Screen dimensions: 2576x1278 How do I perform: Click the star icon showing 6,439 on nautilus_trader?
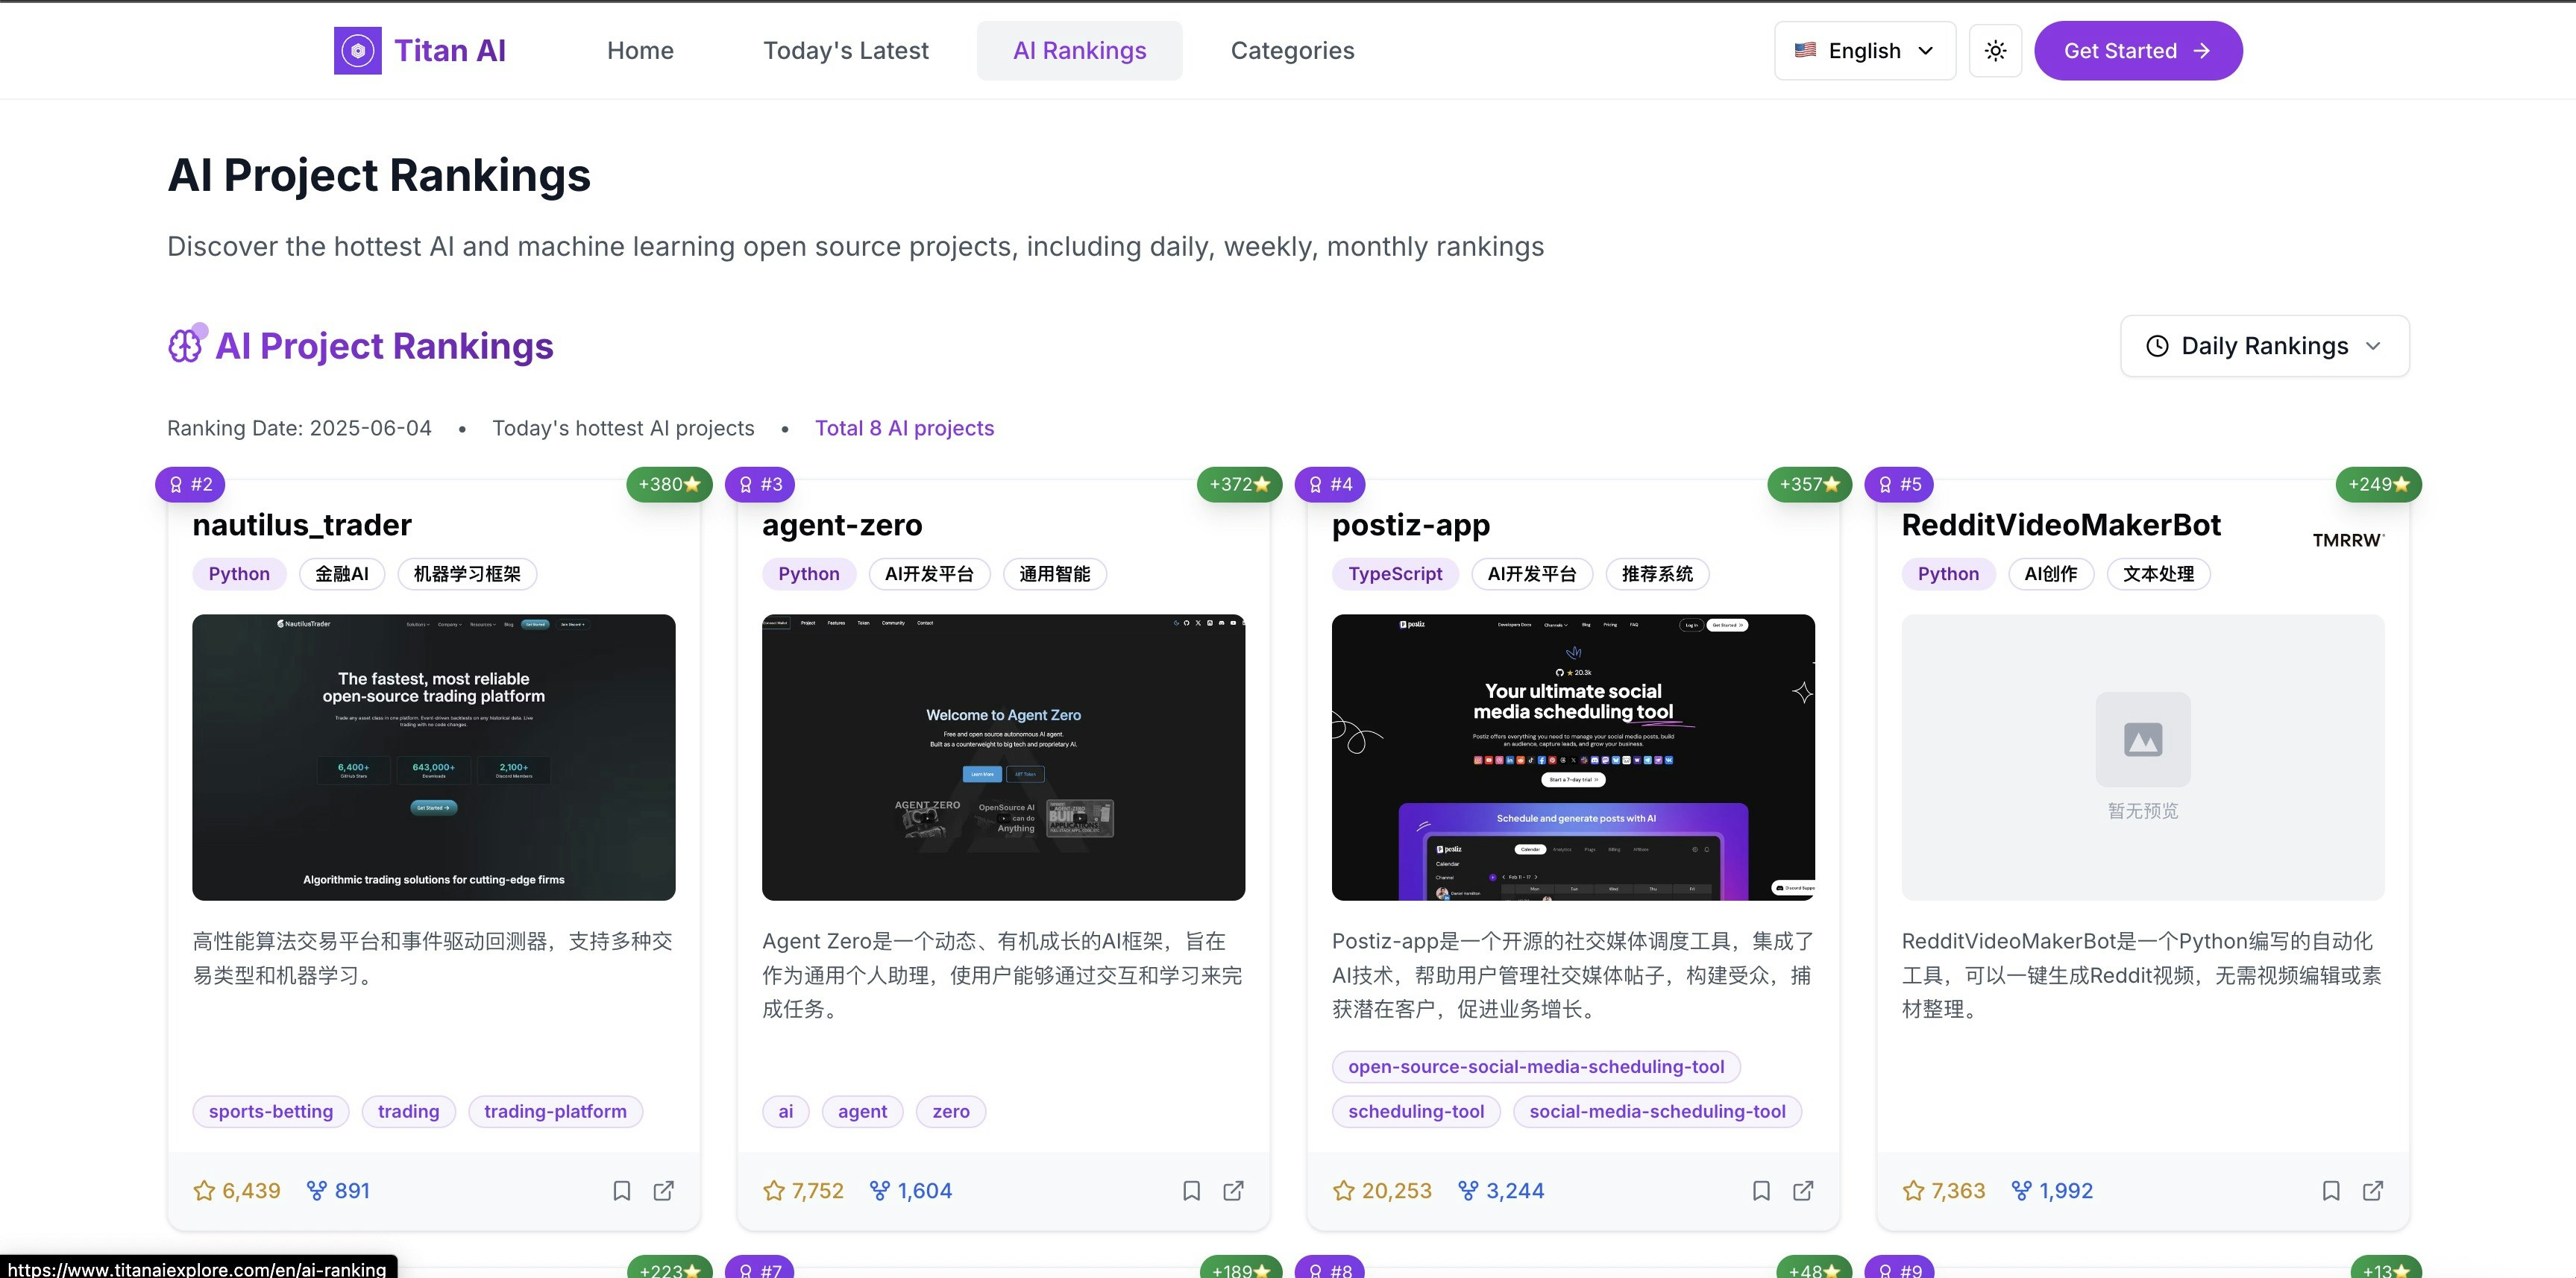click(x=206, y=1190)
